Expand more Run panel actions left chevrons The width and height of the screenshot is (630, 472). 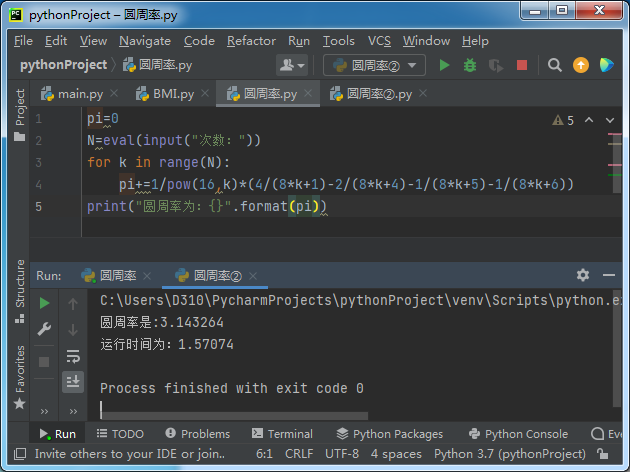coord(44,411)
